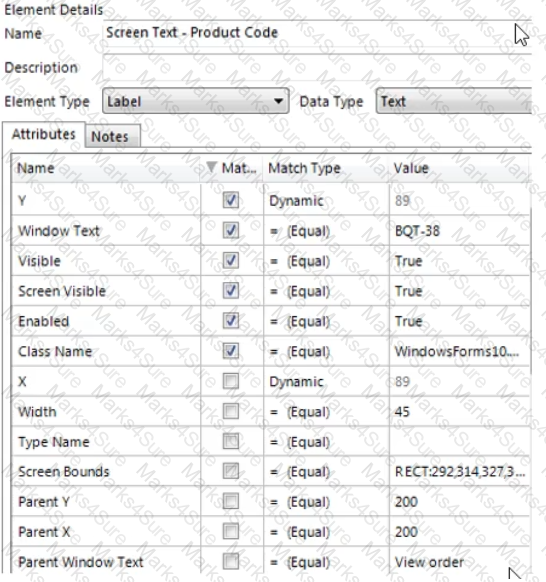Click the sort arrow on Match column header
This screenshot has width=546, height=582.
pos(211,167)
